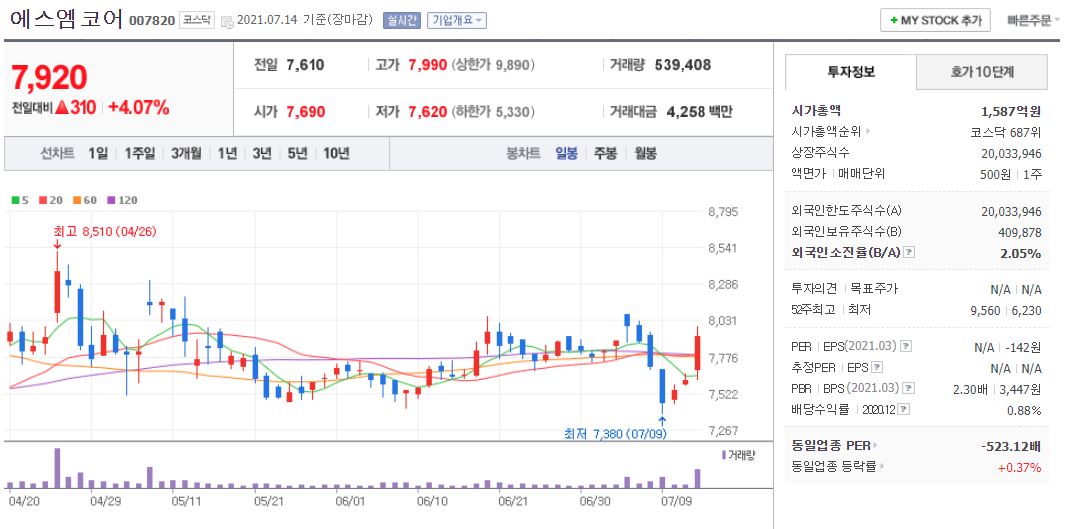Click the green 5-day average legend swatch

pyautogui.click(x=15, y=200)
